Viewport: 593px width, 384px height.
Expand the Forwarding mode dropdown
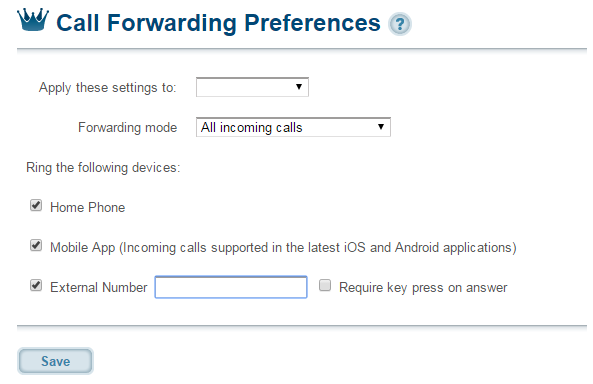[293, 127]
